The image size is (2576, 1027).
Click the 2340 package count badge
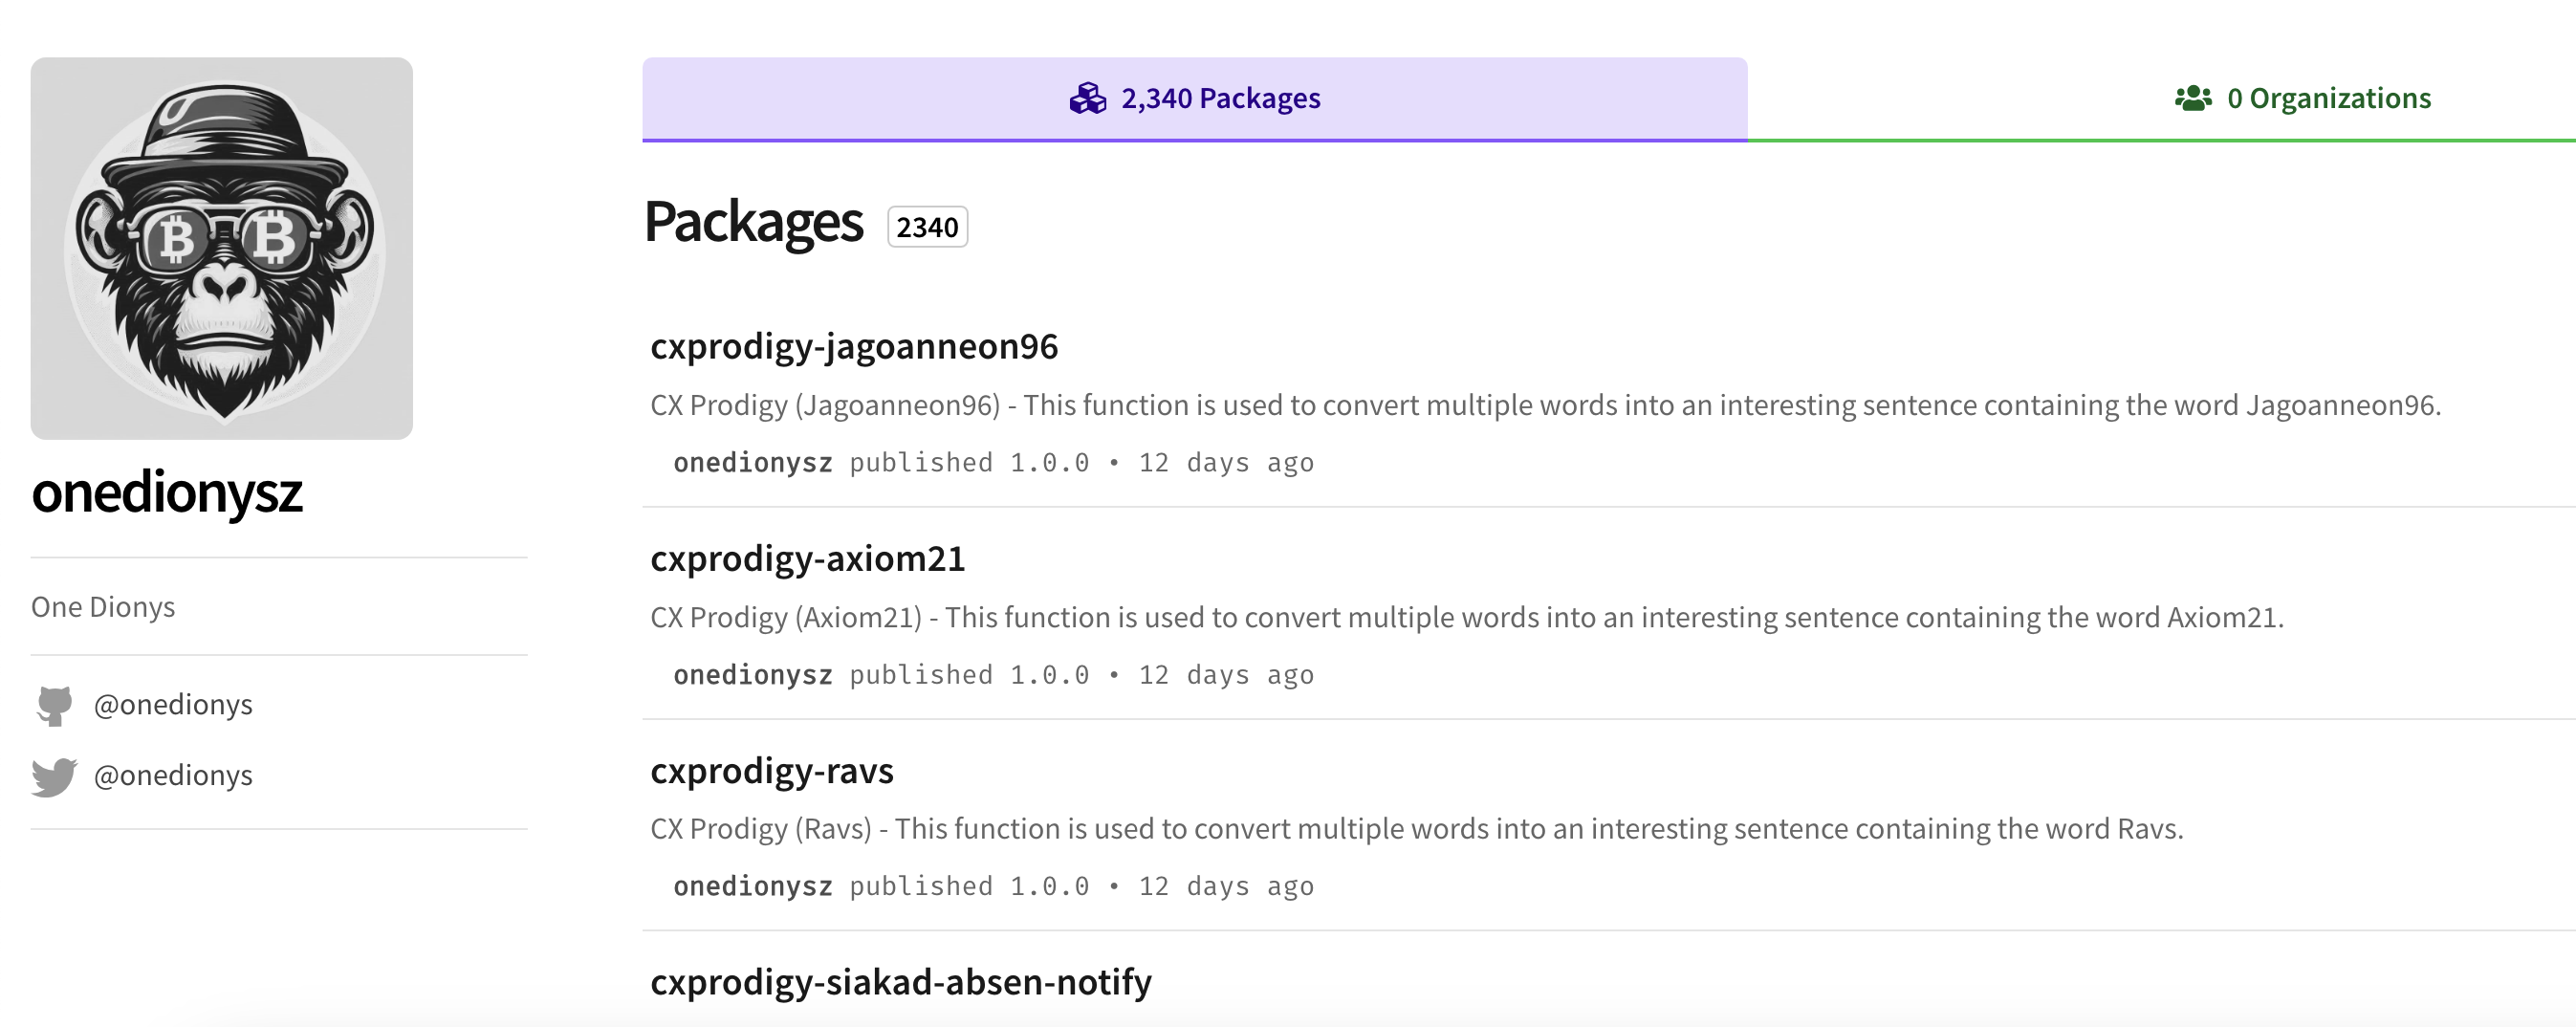click(x=926, y=227)
